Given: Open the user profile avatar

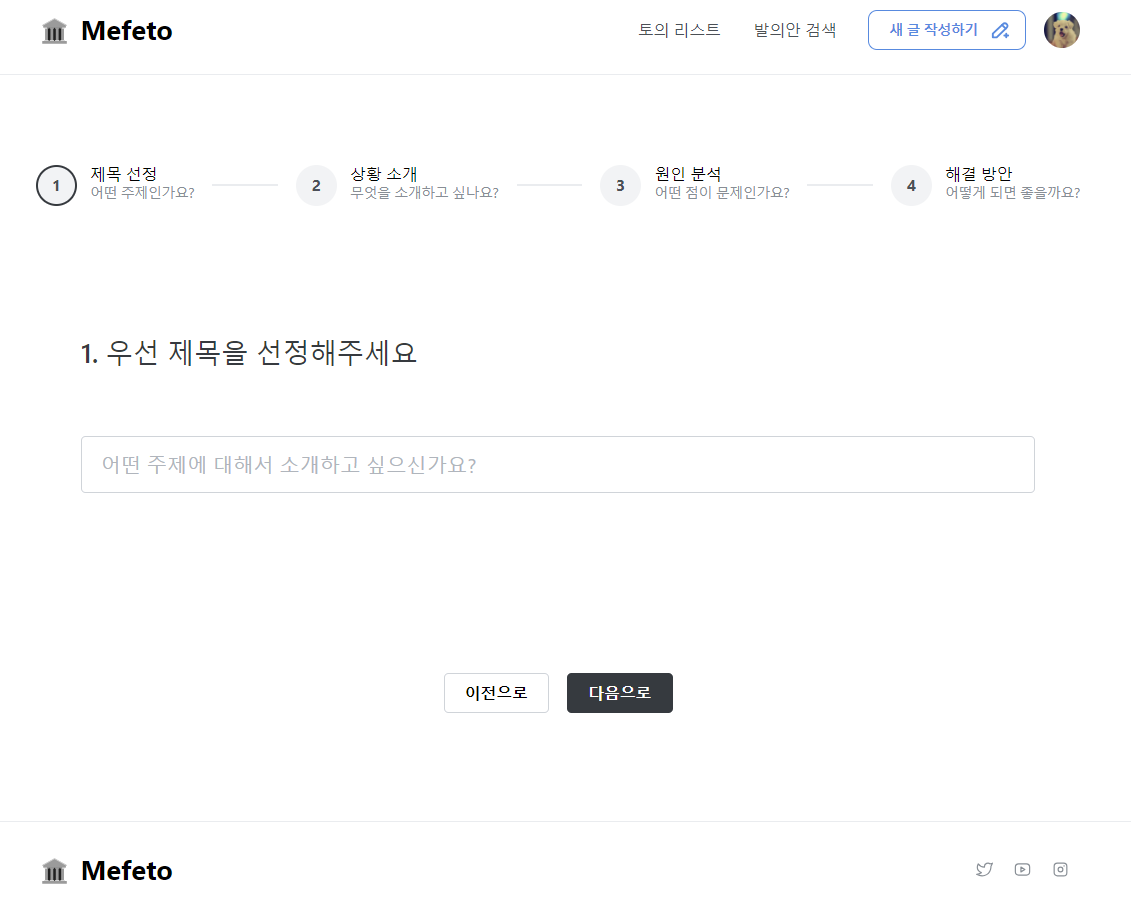Looking at the screenshot, I should point(1062,30).
